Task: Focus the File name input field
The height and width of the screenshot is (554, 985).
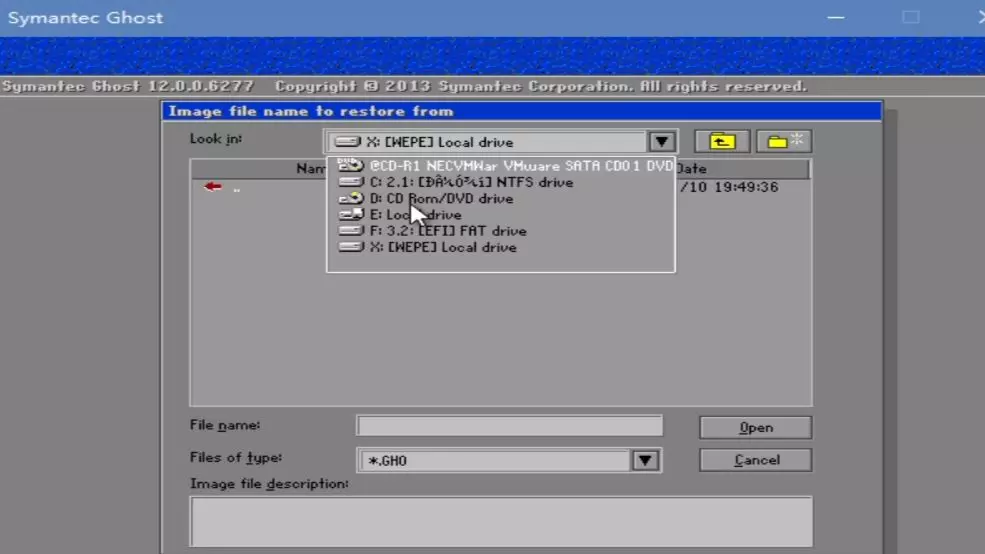Action: coord(509,426)
